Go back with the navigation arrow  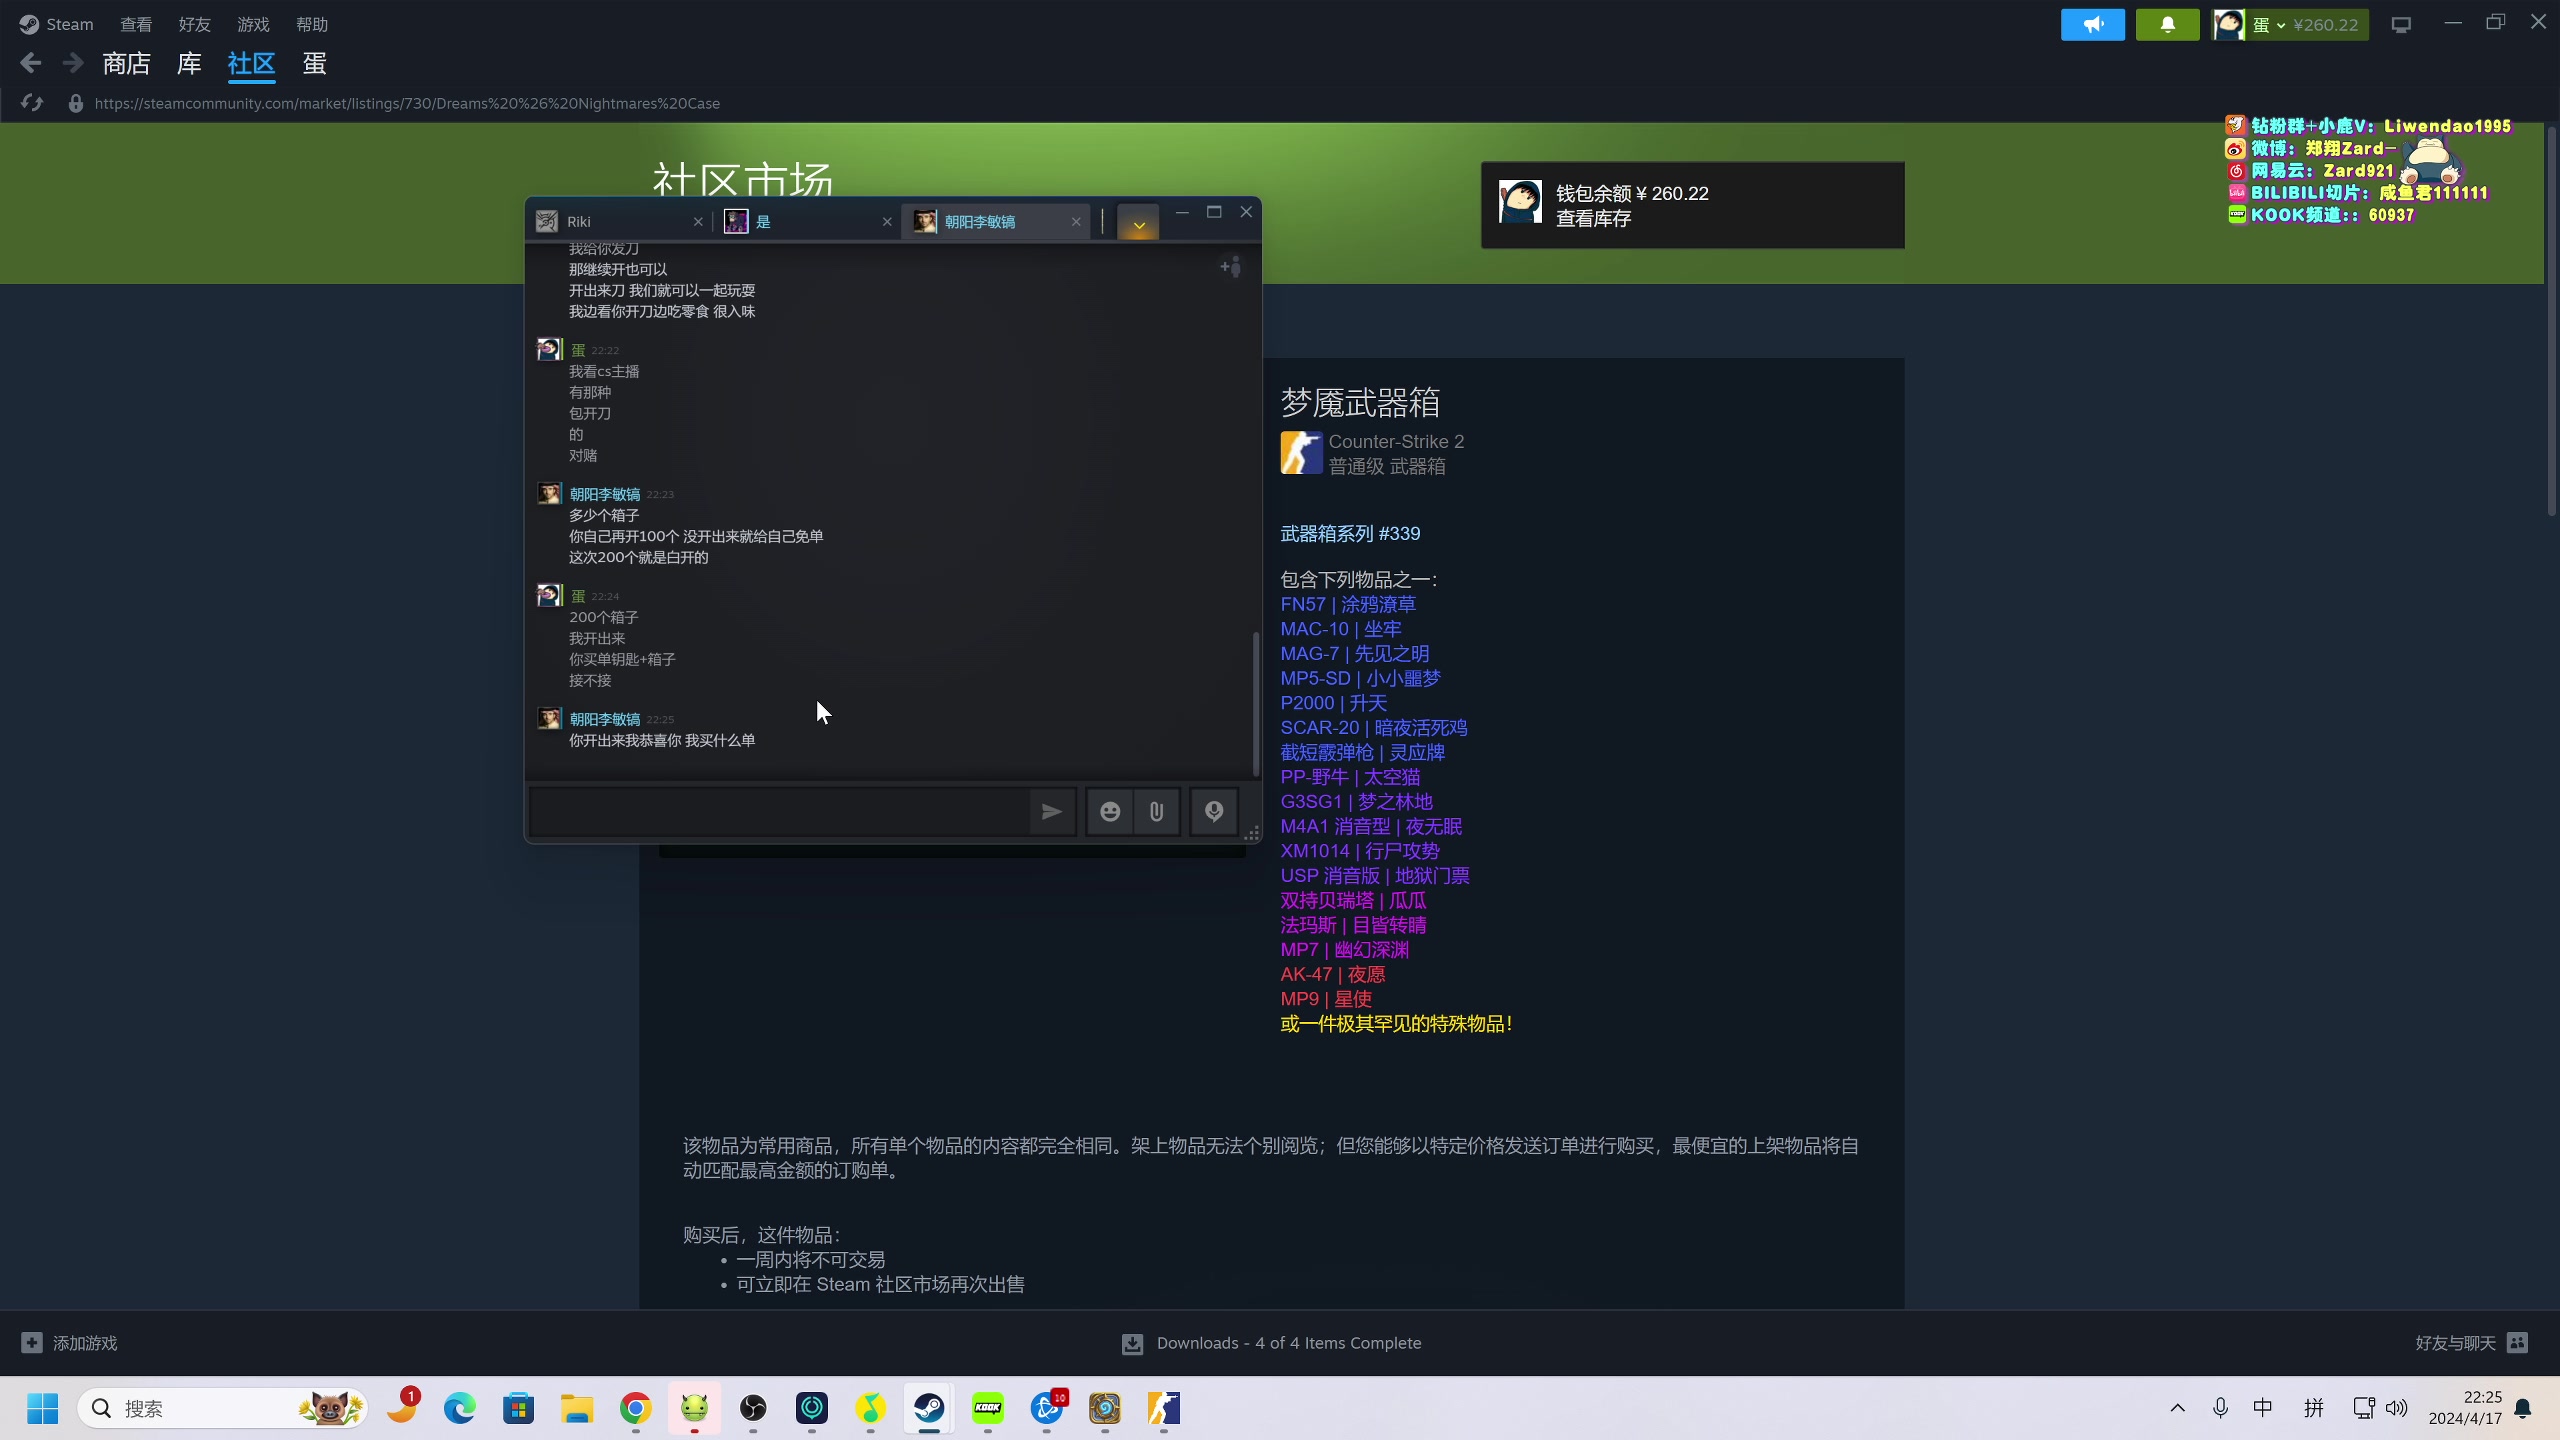coord(30,64)
